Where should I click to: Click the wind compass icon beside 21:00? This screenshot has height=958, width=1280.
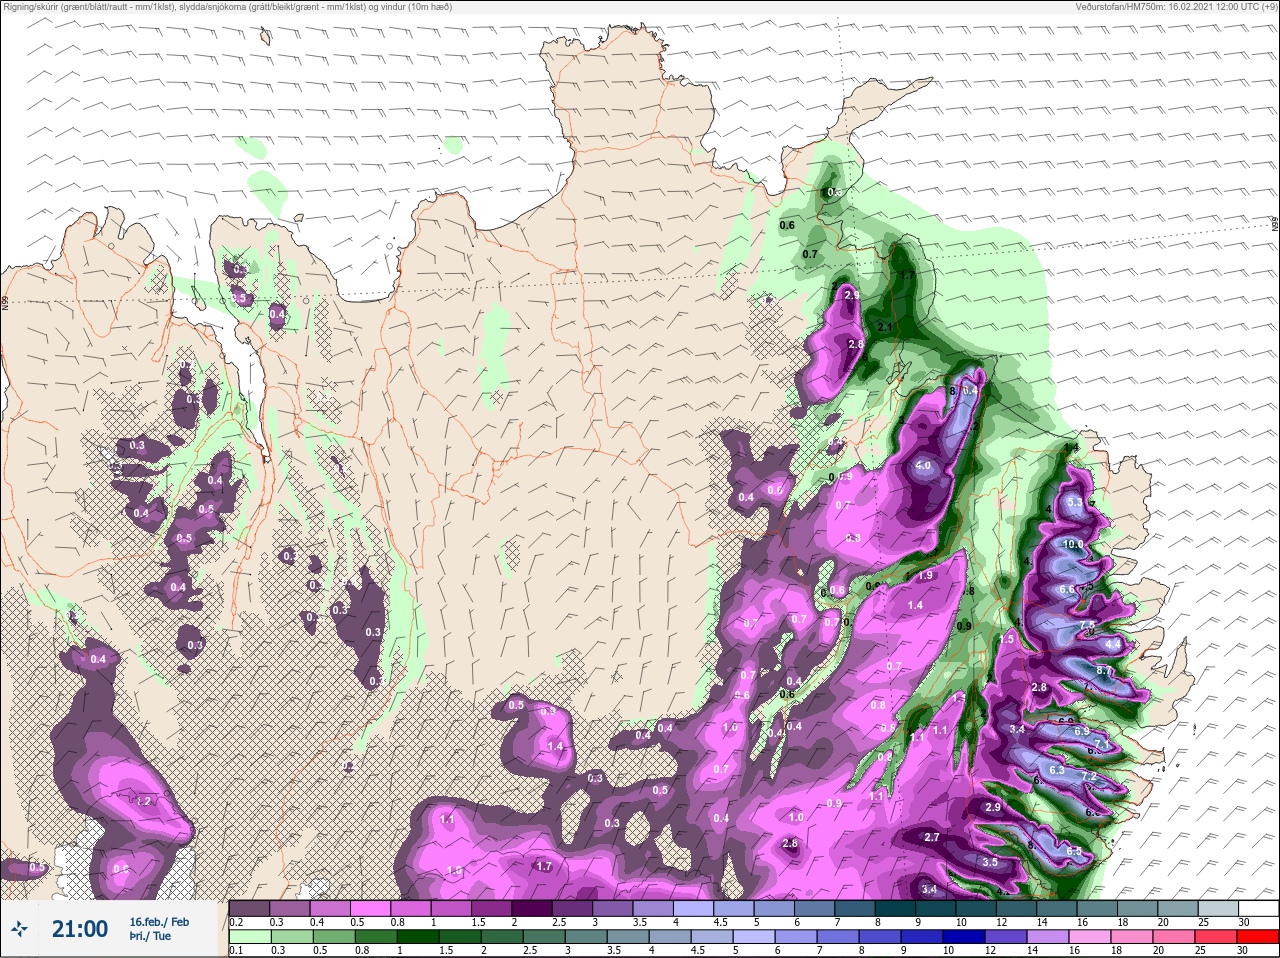click(20, 929)
